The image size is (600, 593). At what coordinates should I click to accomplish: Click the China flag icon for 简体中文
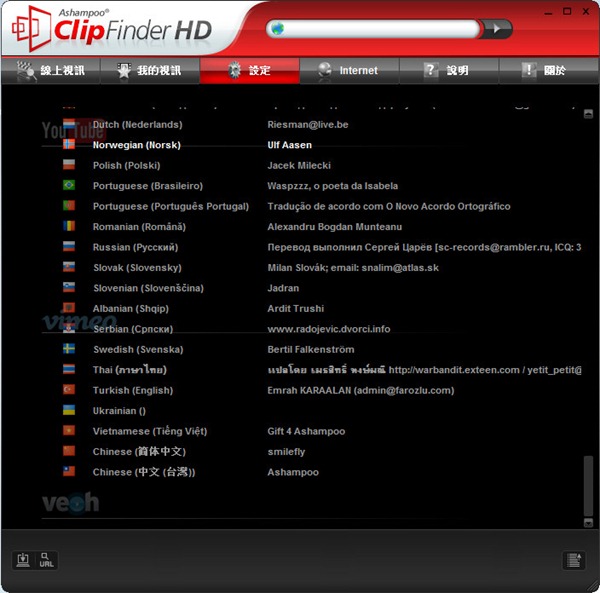(x=69, y=451)
